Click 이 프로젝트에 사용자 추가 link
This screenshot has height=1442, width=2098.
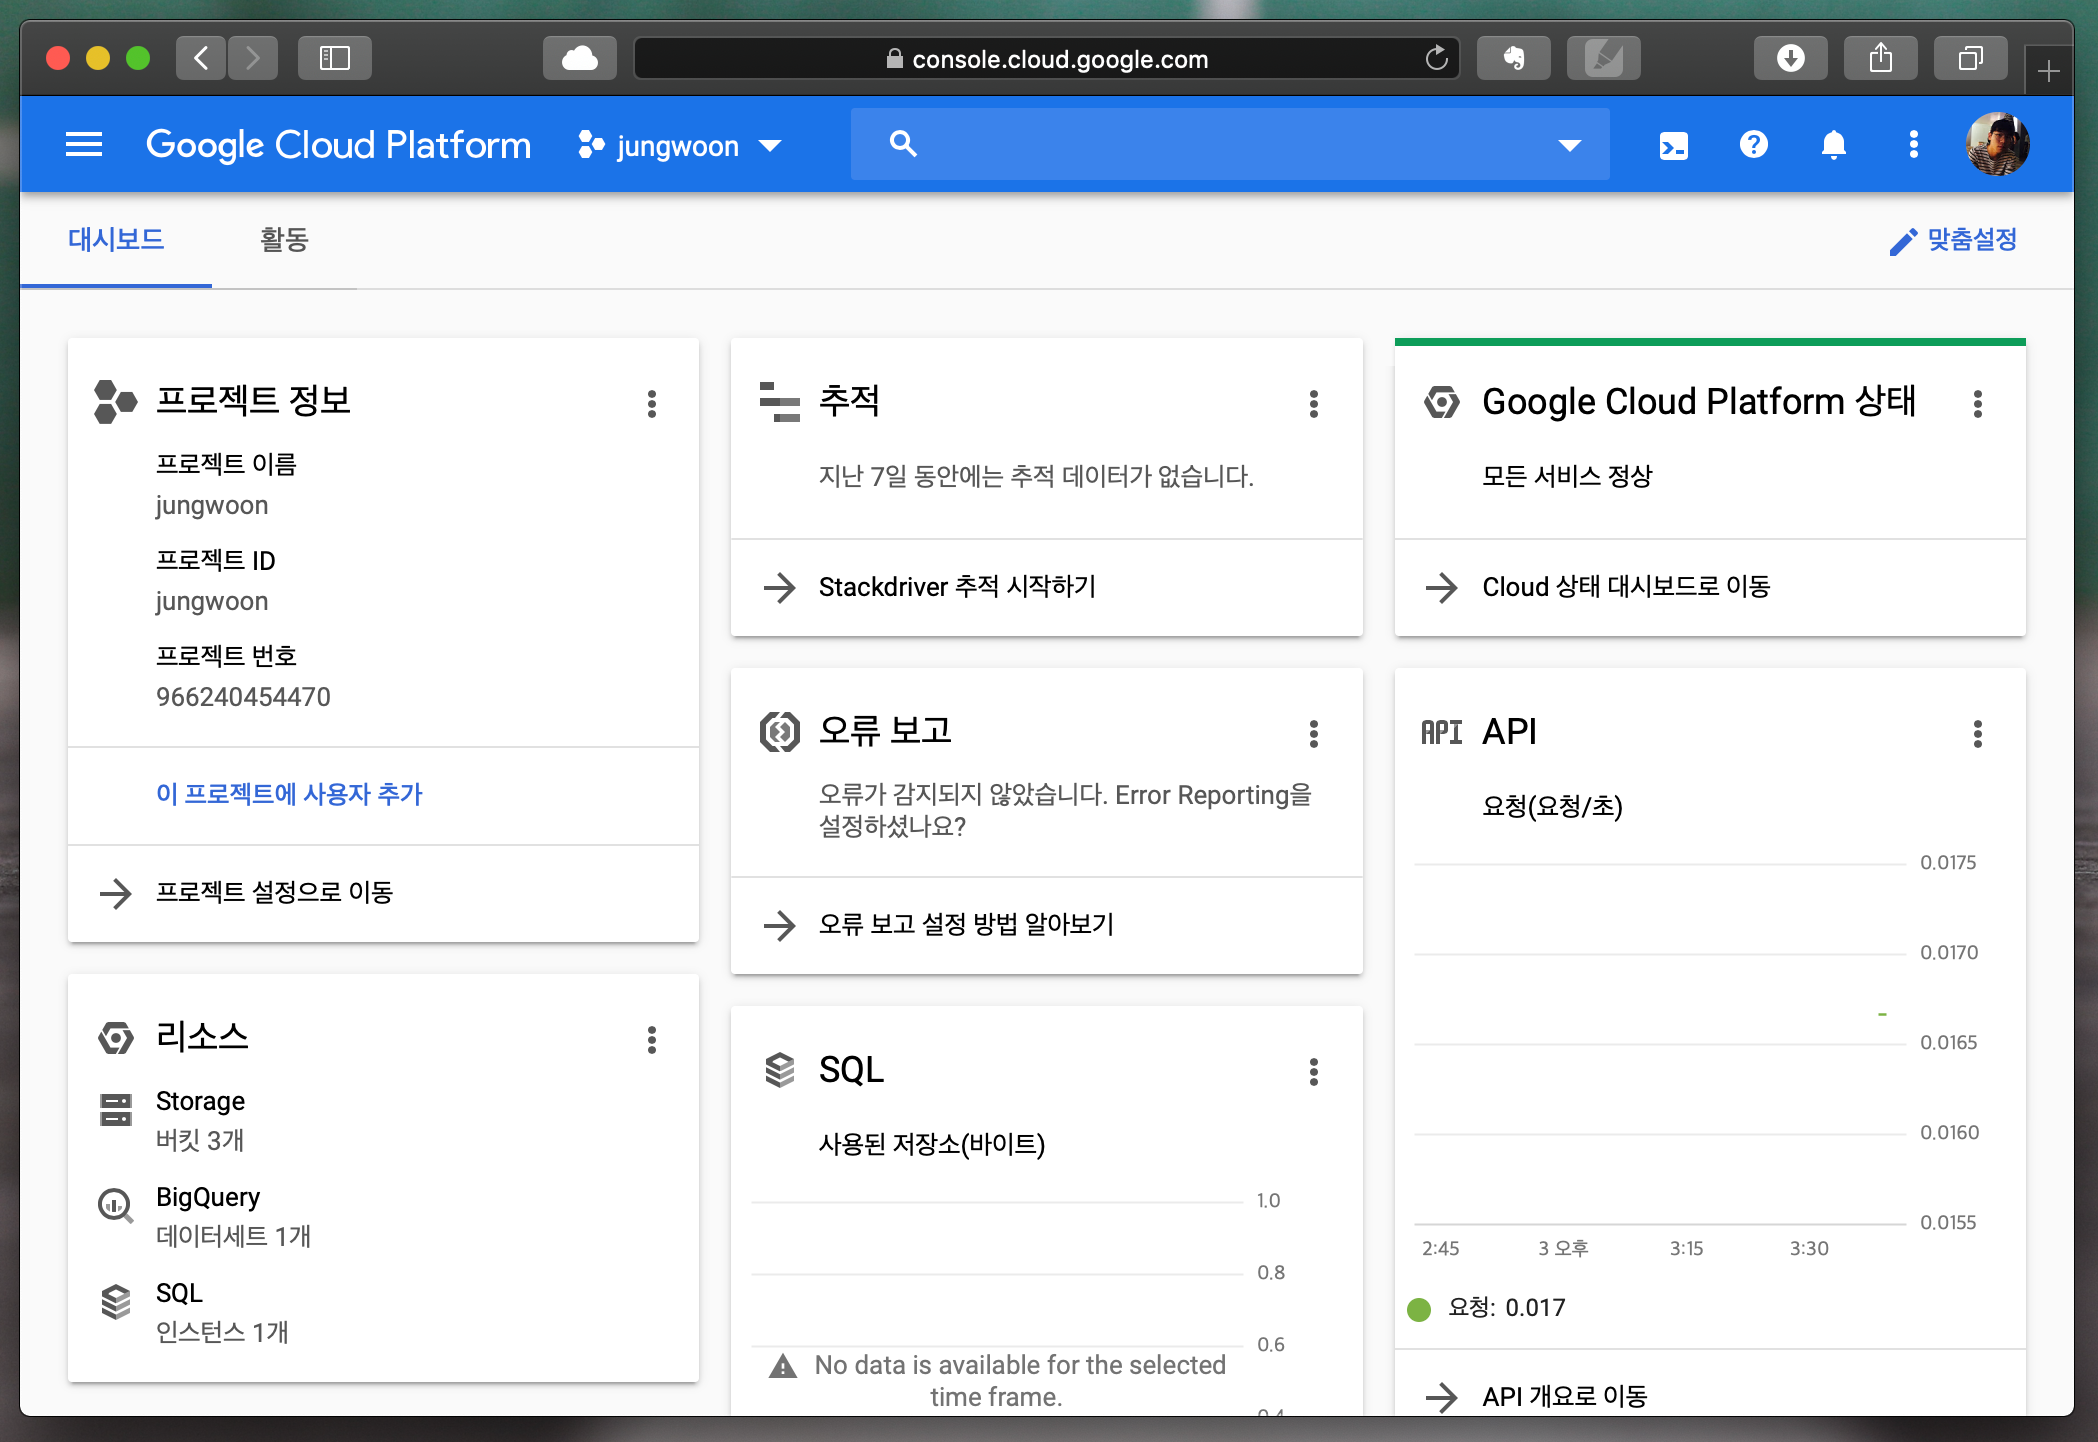tap(289, 794)
